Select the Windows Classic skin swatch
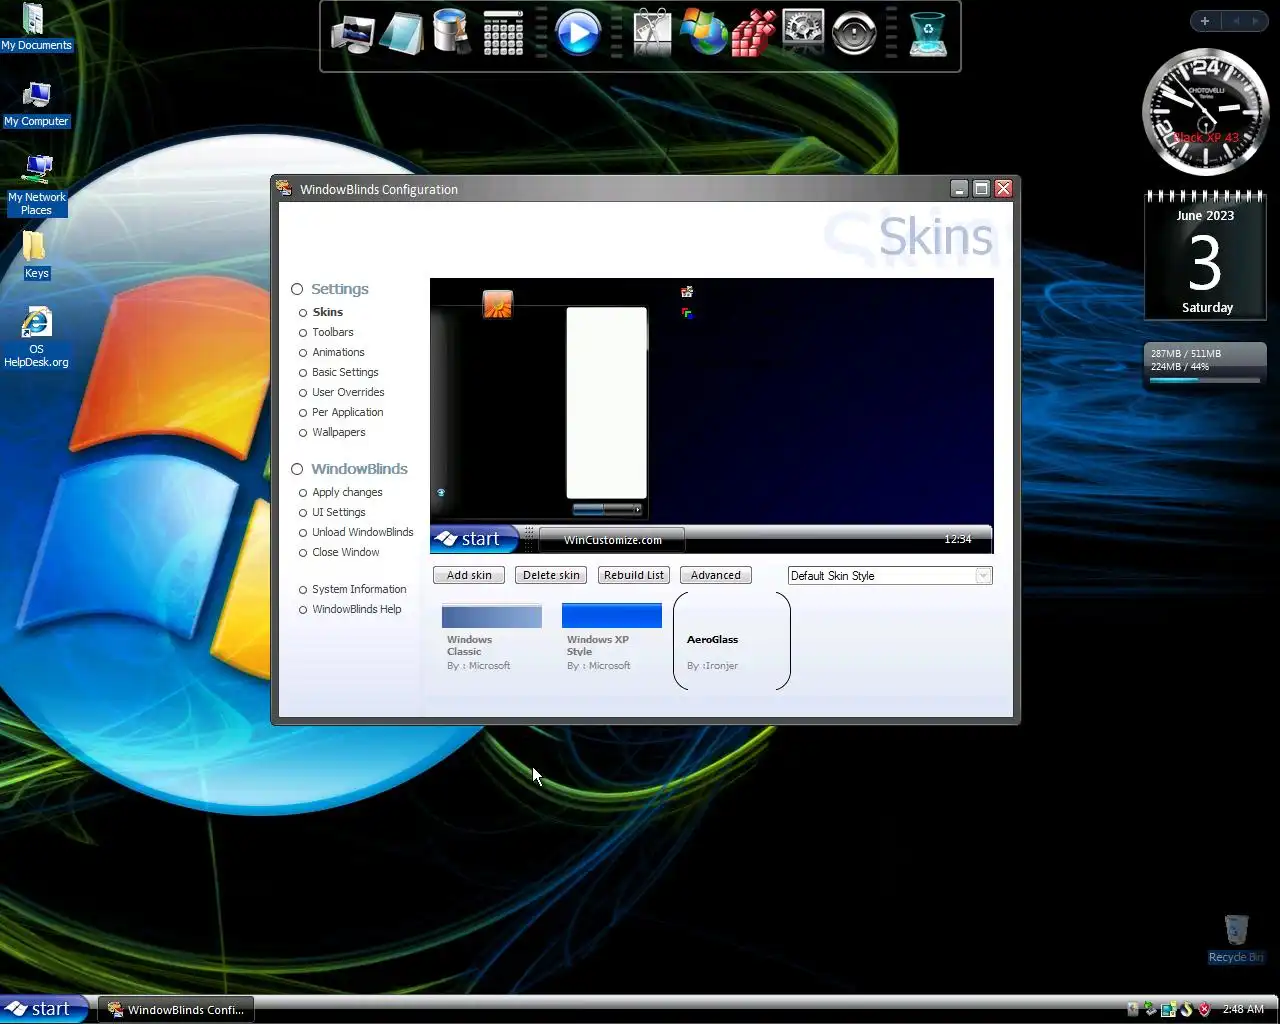 pyautogui.click(x=491, y=616)
